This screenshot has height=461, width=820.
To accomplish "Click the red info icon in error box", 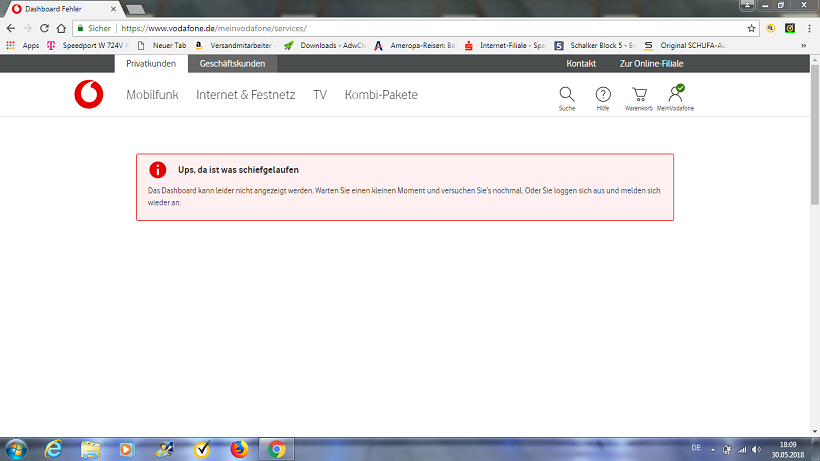I will point(157,170).
